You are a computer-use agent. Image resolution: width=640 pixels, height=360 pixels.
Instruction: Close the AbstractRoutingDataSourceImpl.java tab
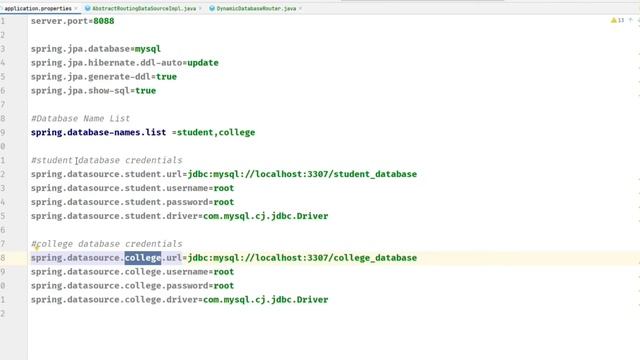[200, 8]
